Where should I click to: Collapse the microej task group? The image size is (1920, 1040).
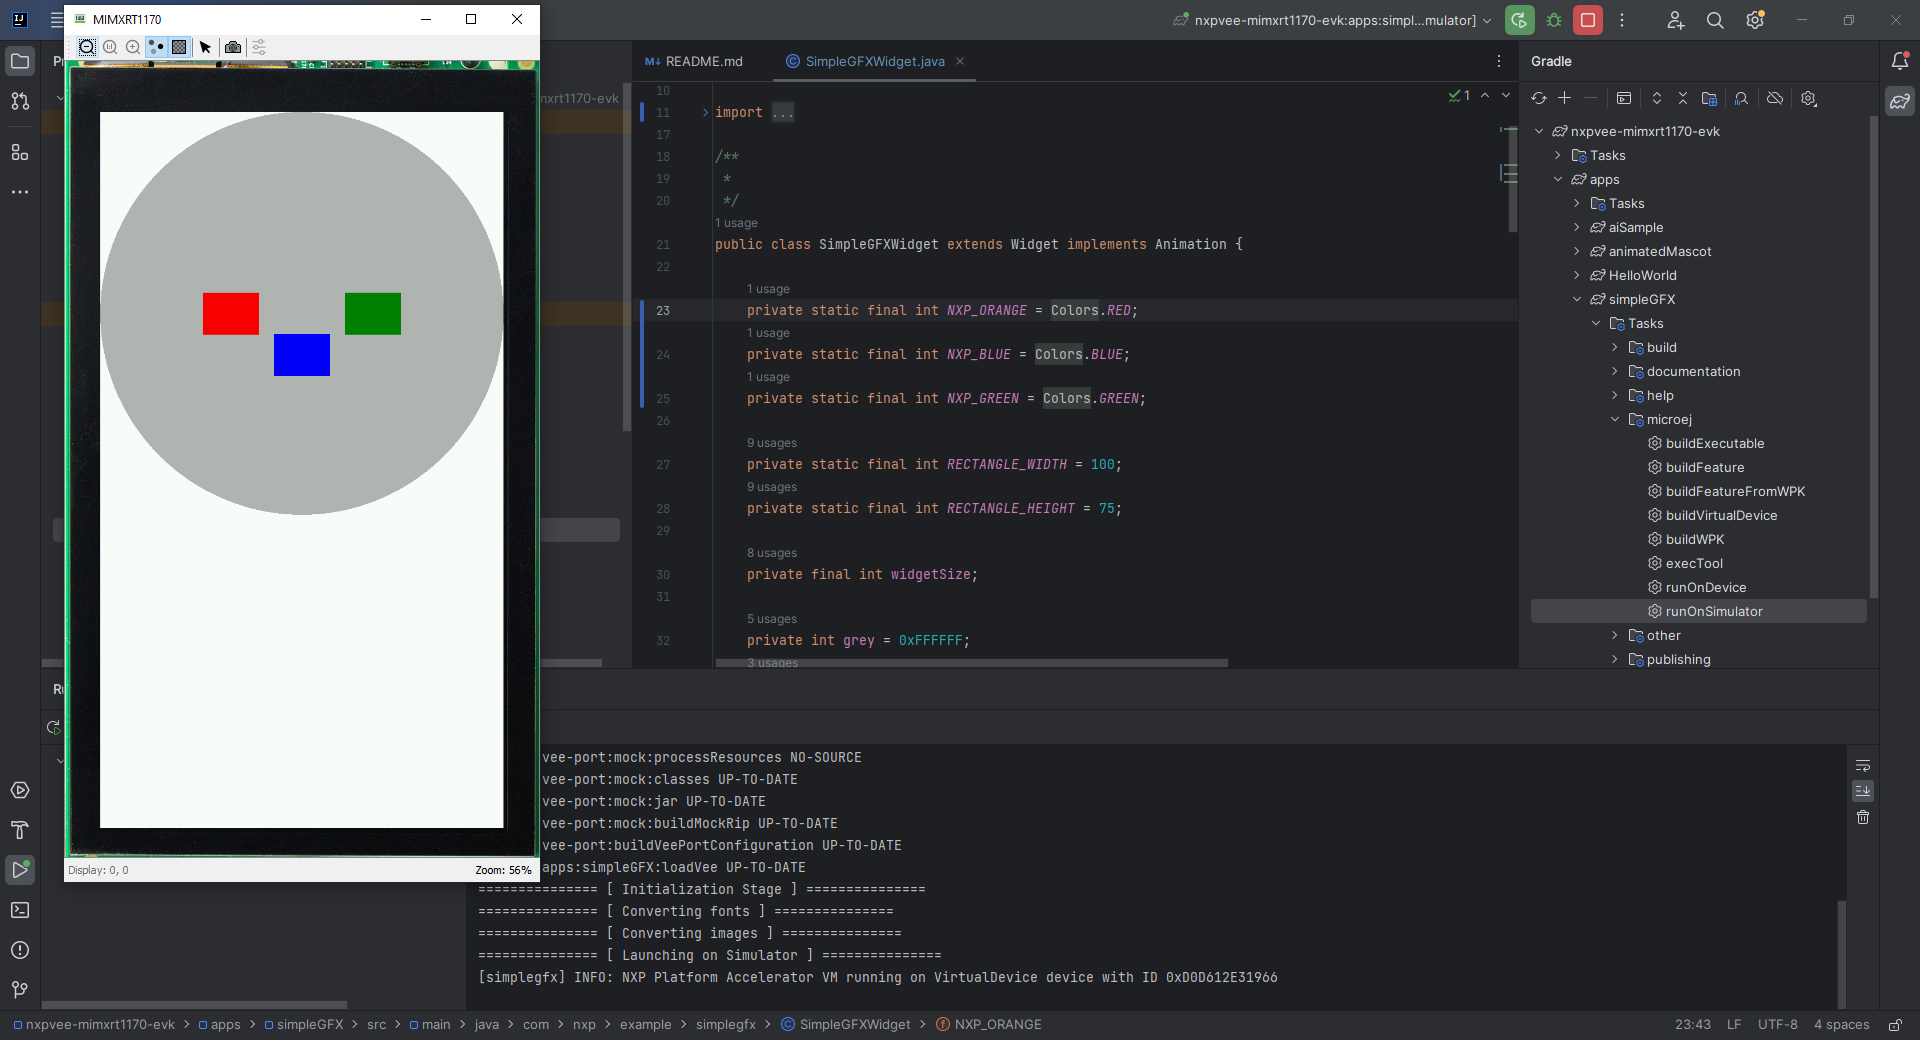[x=1615, y=420]
